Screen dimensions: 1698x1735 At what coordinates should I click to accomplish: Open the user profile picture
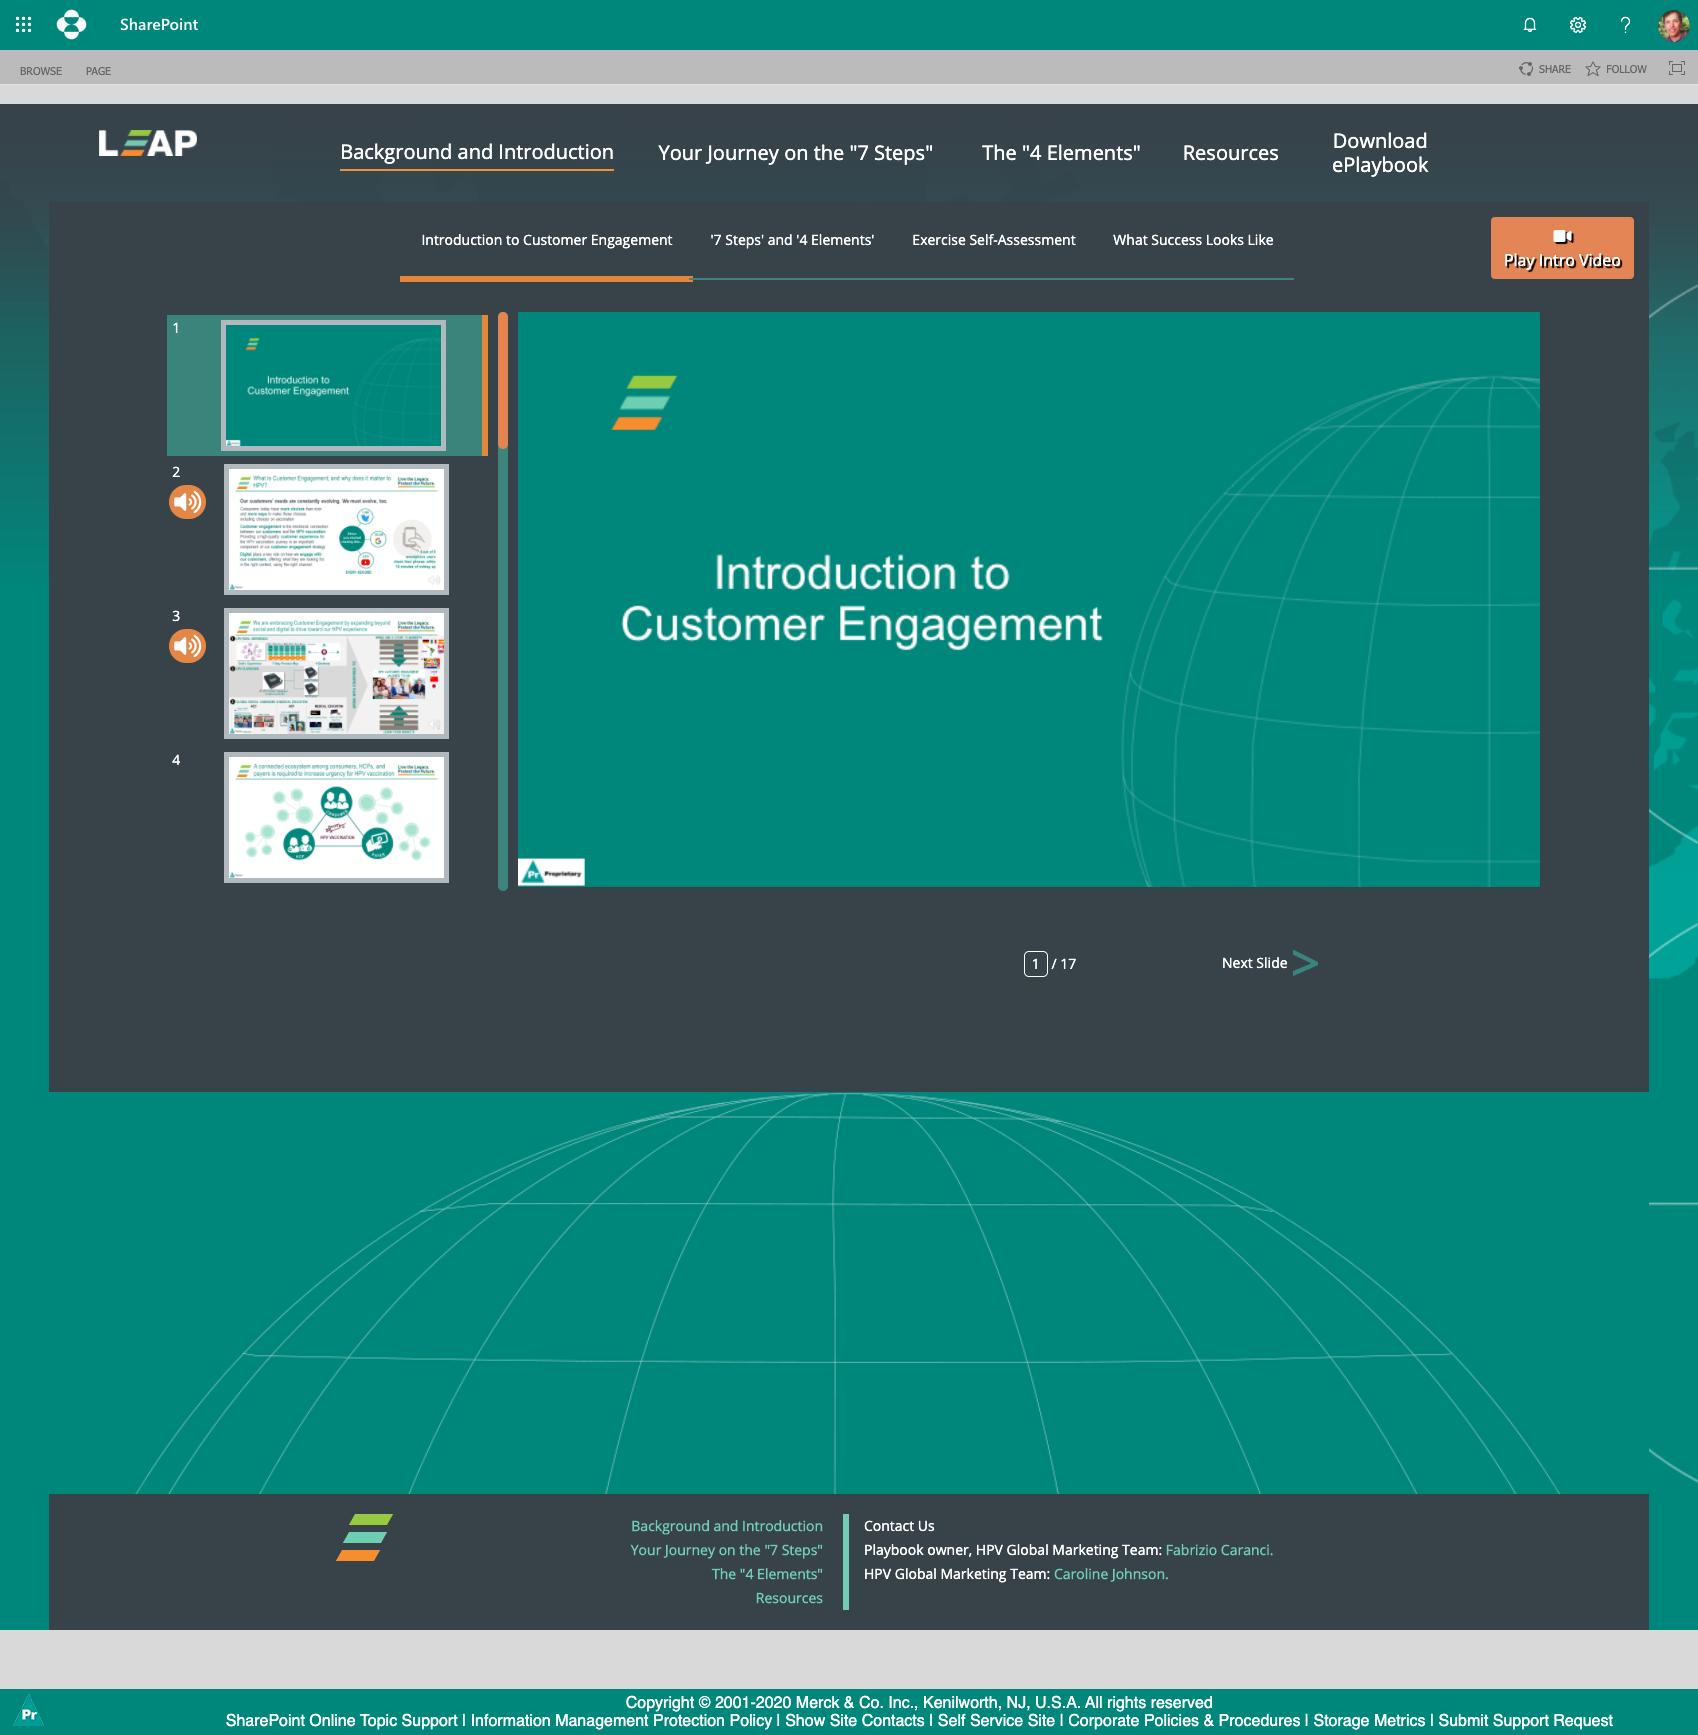[x=1673, y=25]
